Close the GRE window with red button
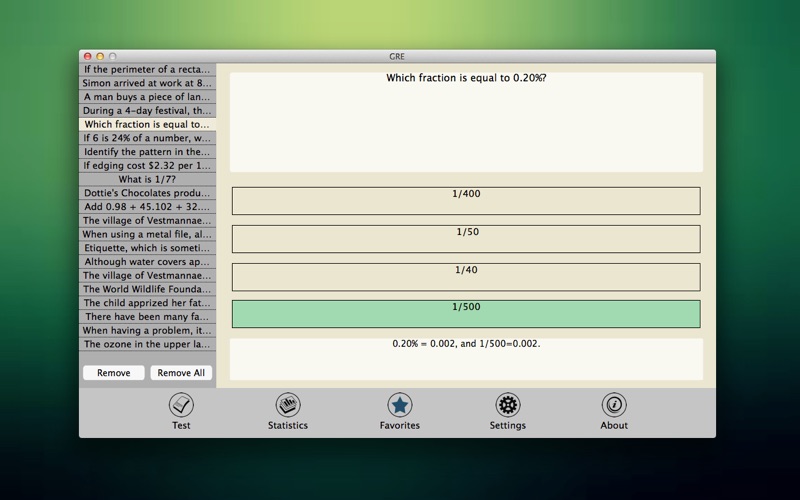The width and height of the screenshot is (800, 500). (x=88, y=56)
